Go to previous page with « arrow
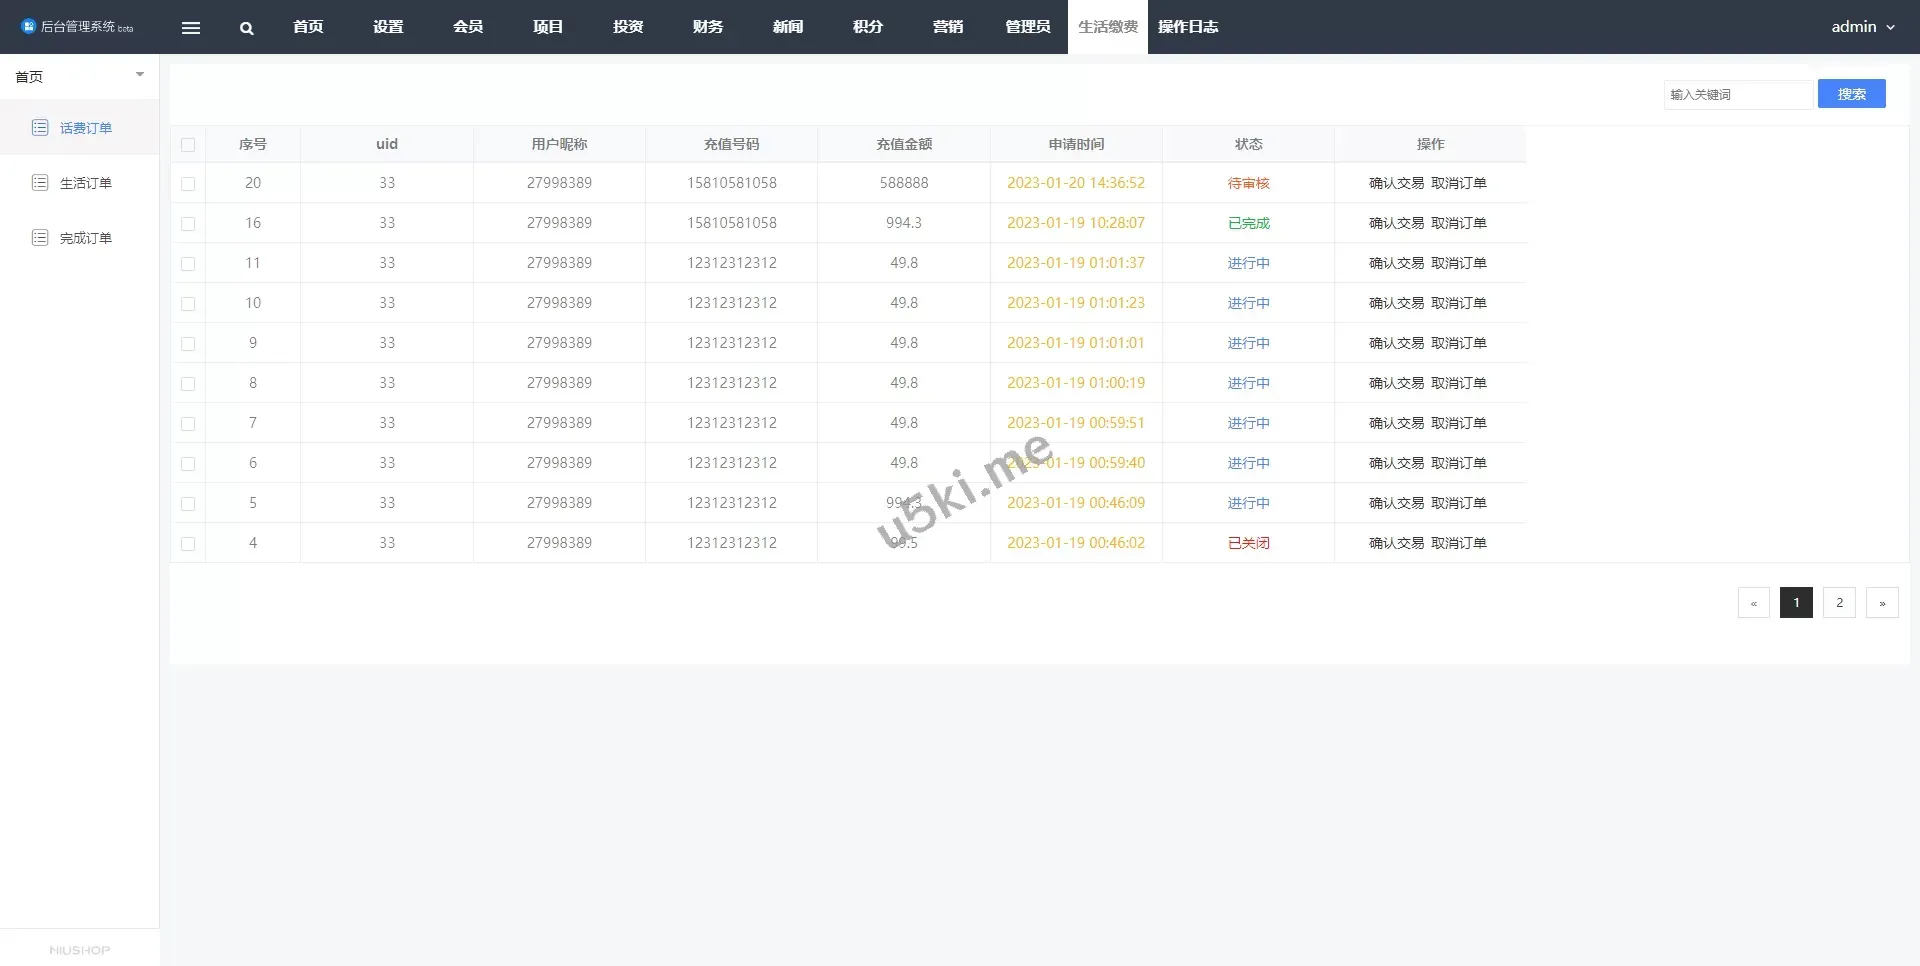The height and width of the screenshot is (966, 1920). coord(1753,603)
